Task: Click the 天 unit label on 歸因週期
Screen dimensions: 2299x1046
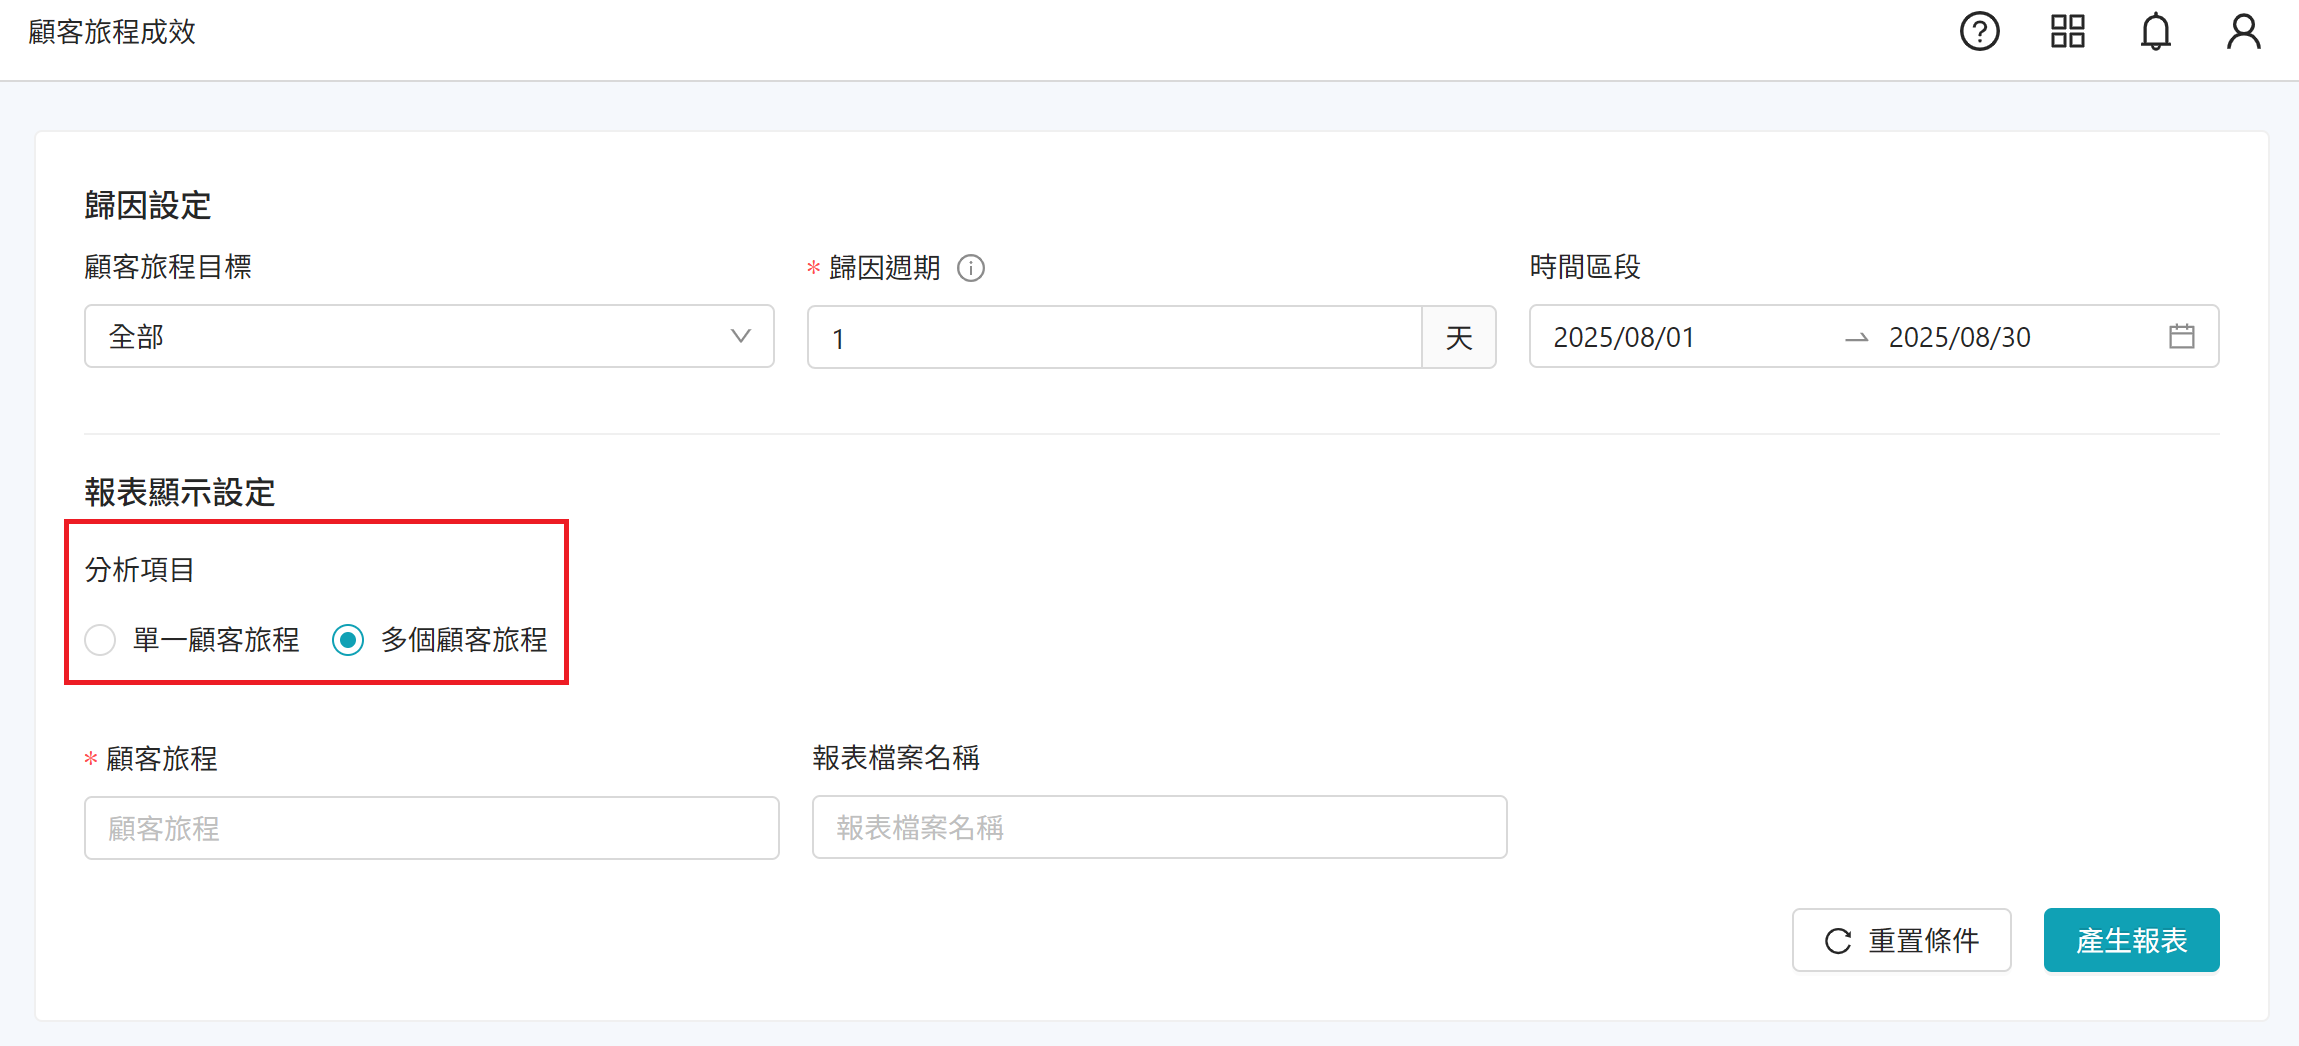Action: [1459, 338]
